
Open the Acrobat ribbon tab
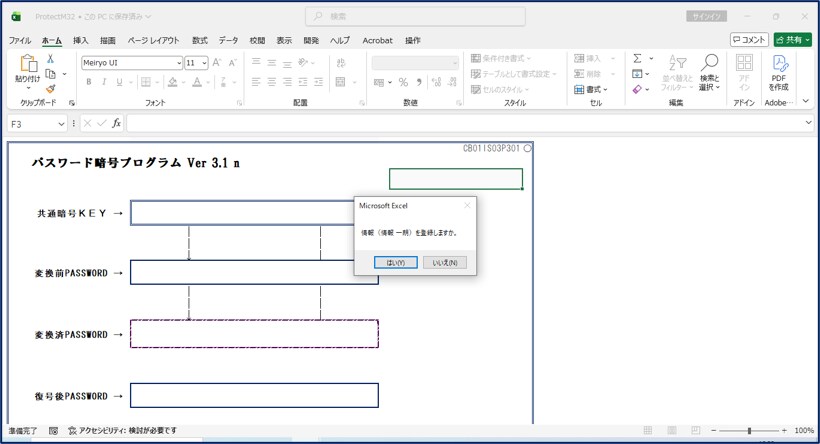point(377,40)
